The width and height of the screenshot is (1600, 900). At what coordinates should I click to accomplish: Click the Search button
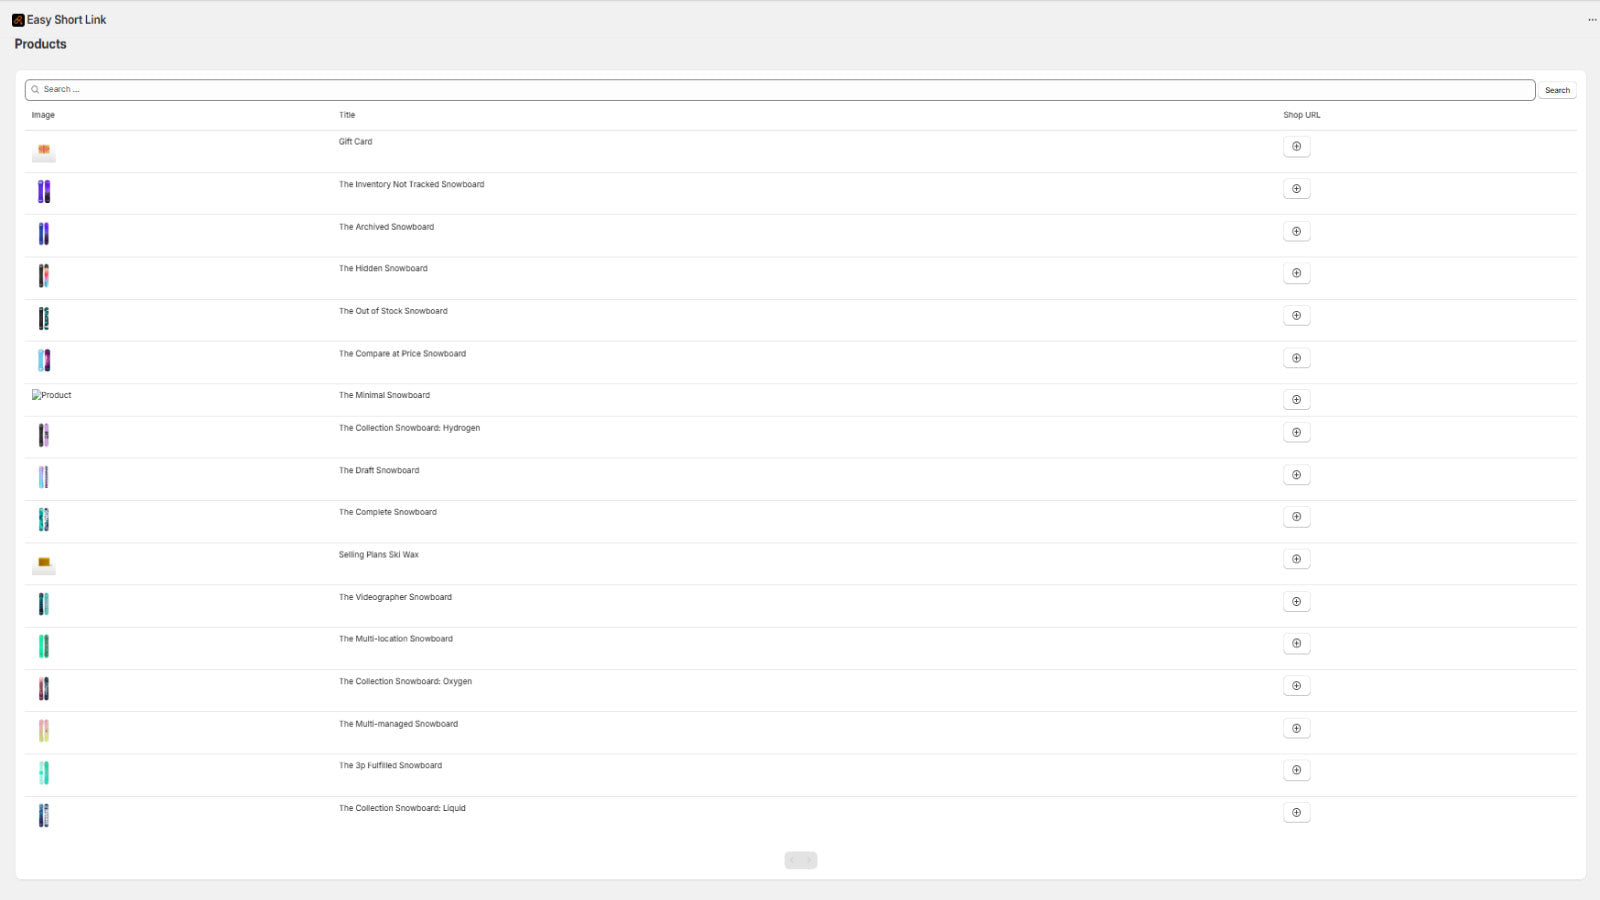pos(1557,90)
